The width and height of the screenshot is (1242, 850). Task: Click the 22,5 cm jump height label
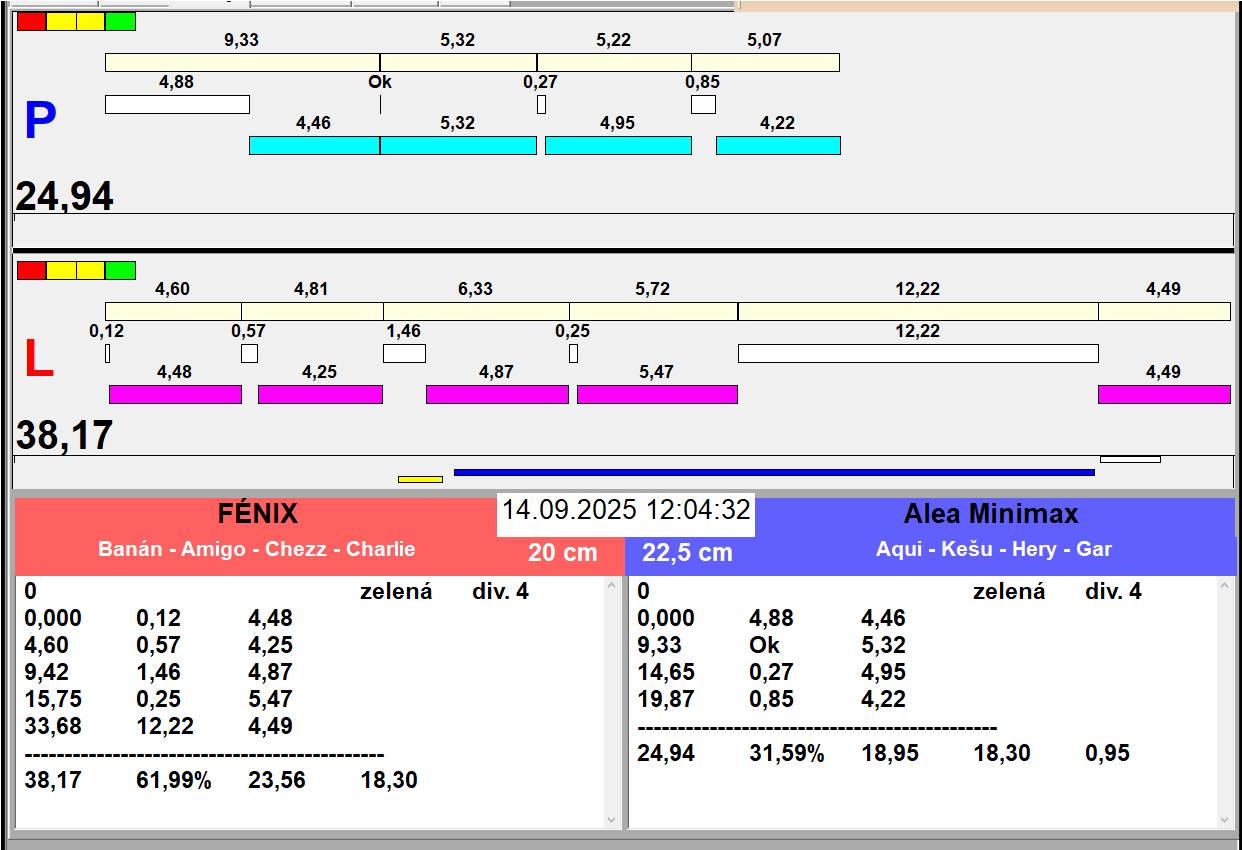tap(687, 553)
